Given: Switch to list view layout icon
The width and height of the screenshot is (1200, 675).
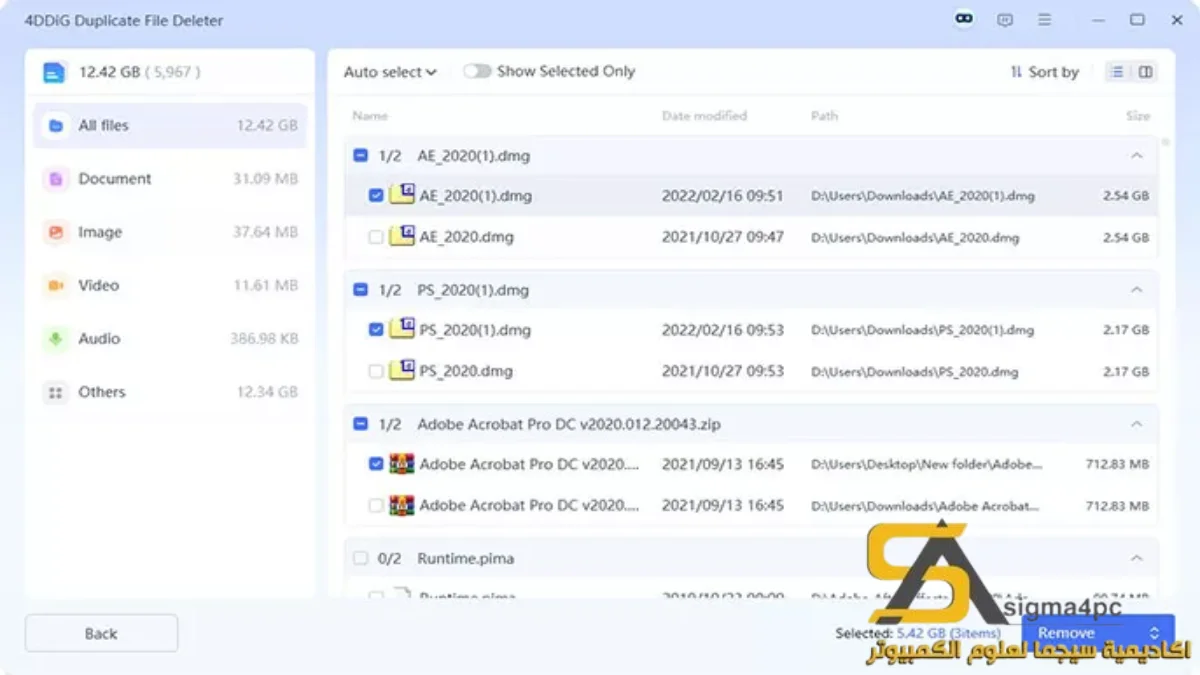Looking at the screenshot, I should (1118, 72).
